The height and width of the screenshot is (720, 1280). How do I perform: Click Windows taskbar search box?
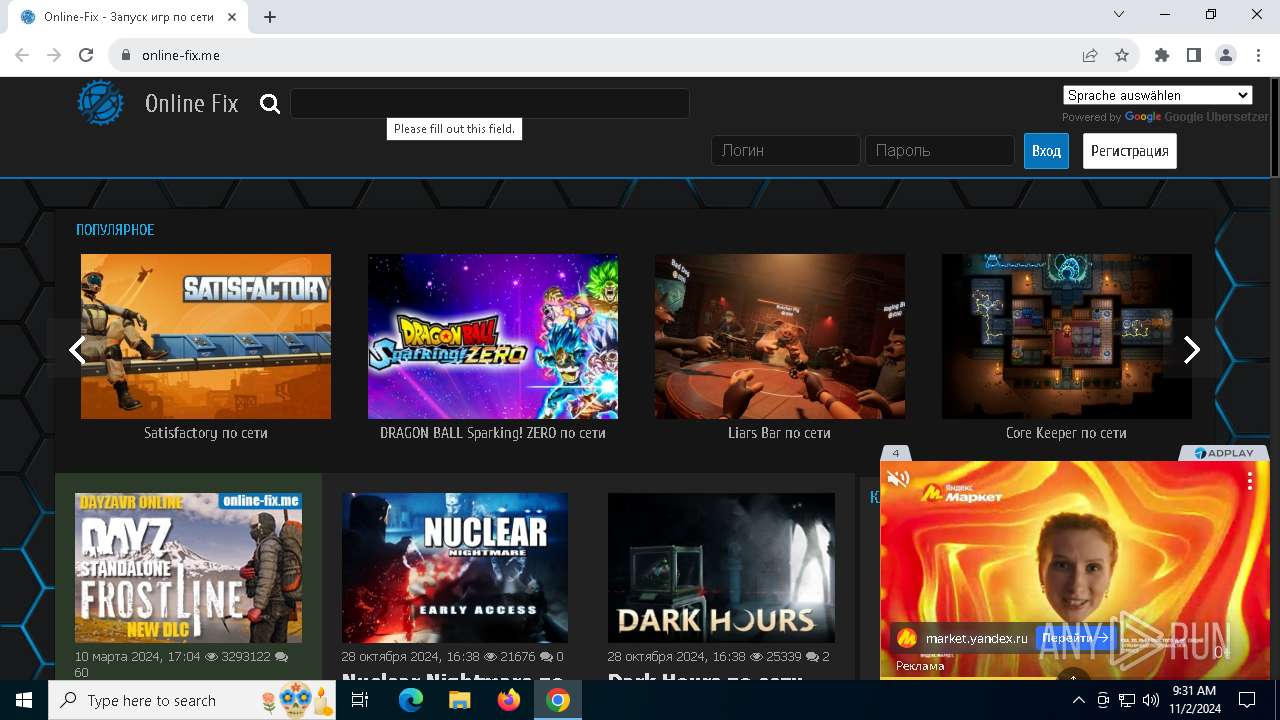click(194, 700)
